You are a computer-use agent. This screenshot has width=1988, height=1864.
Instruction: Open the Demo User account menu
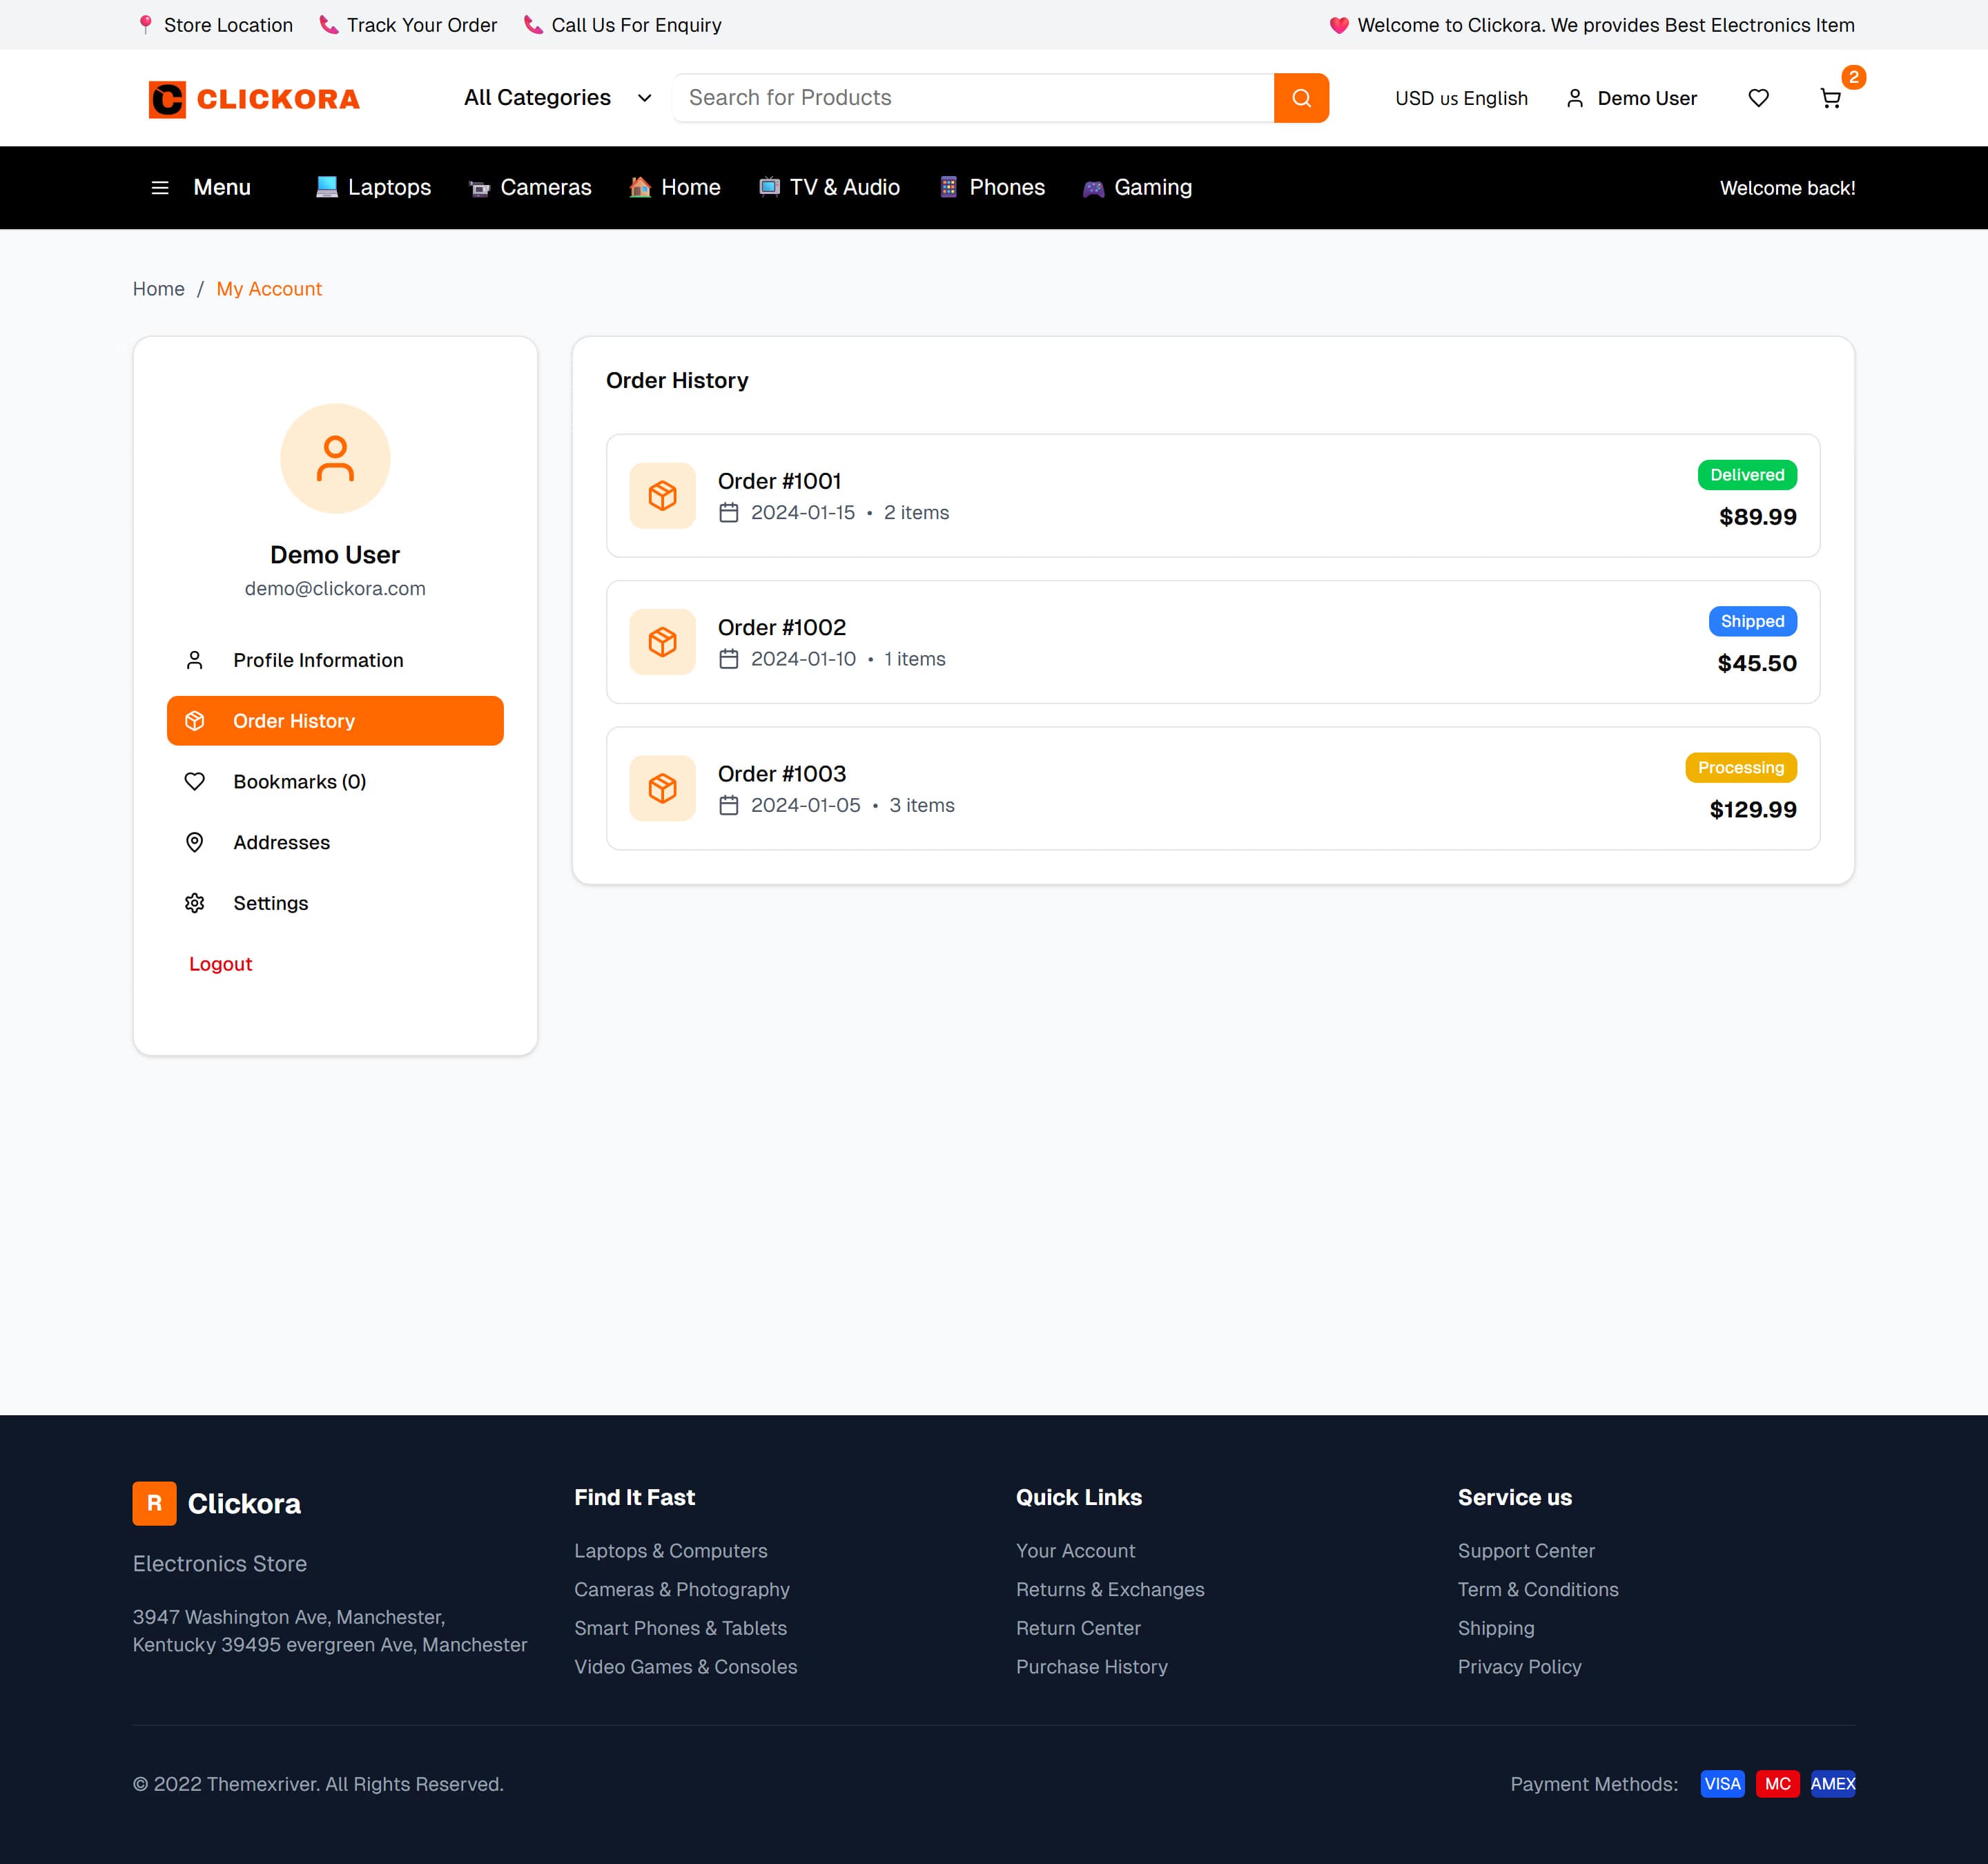point(1631,98)
